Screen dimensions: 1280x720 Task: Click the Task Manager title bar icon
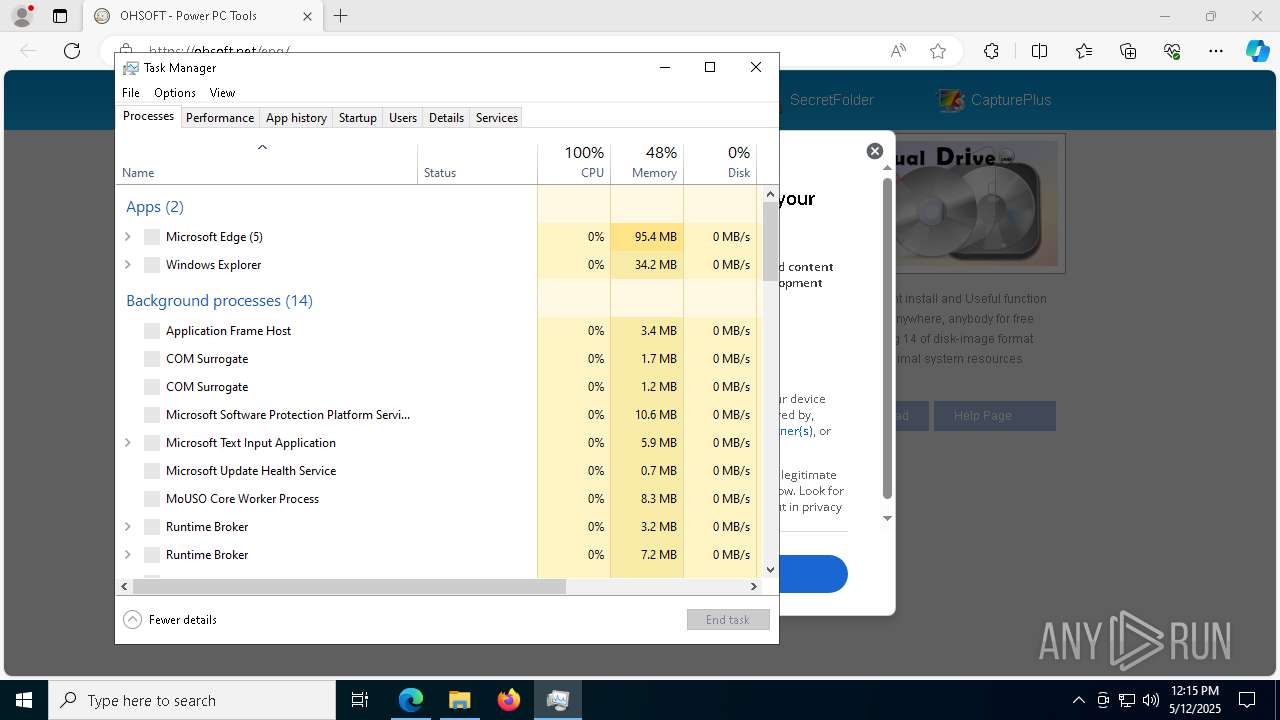(x=131, y=68)
